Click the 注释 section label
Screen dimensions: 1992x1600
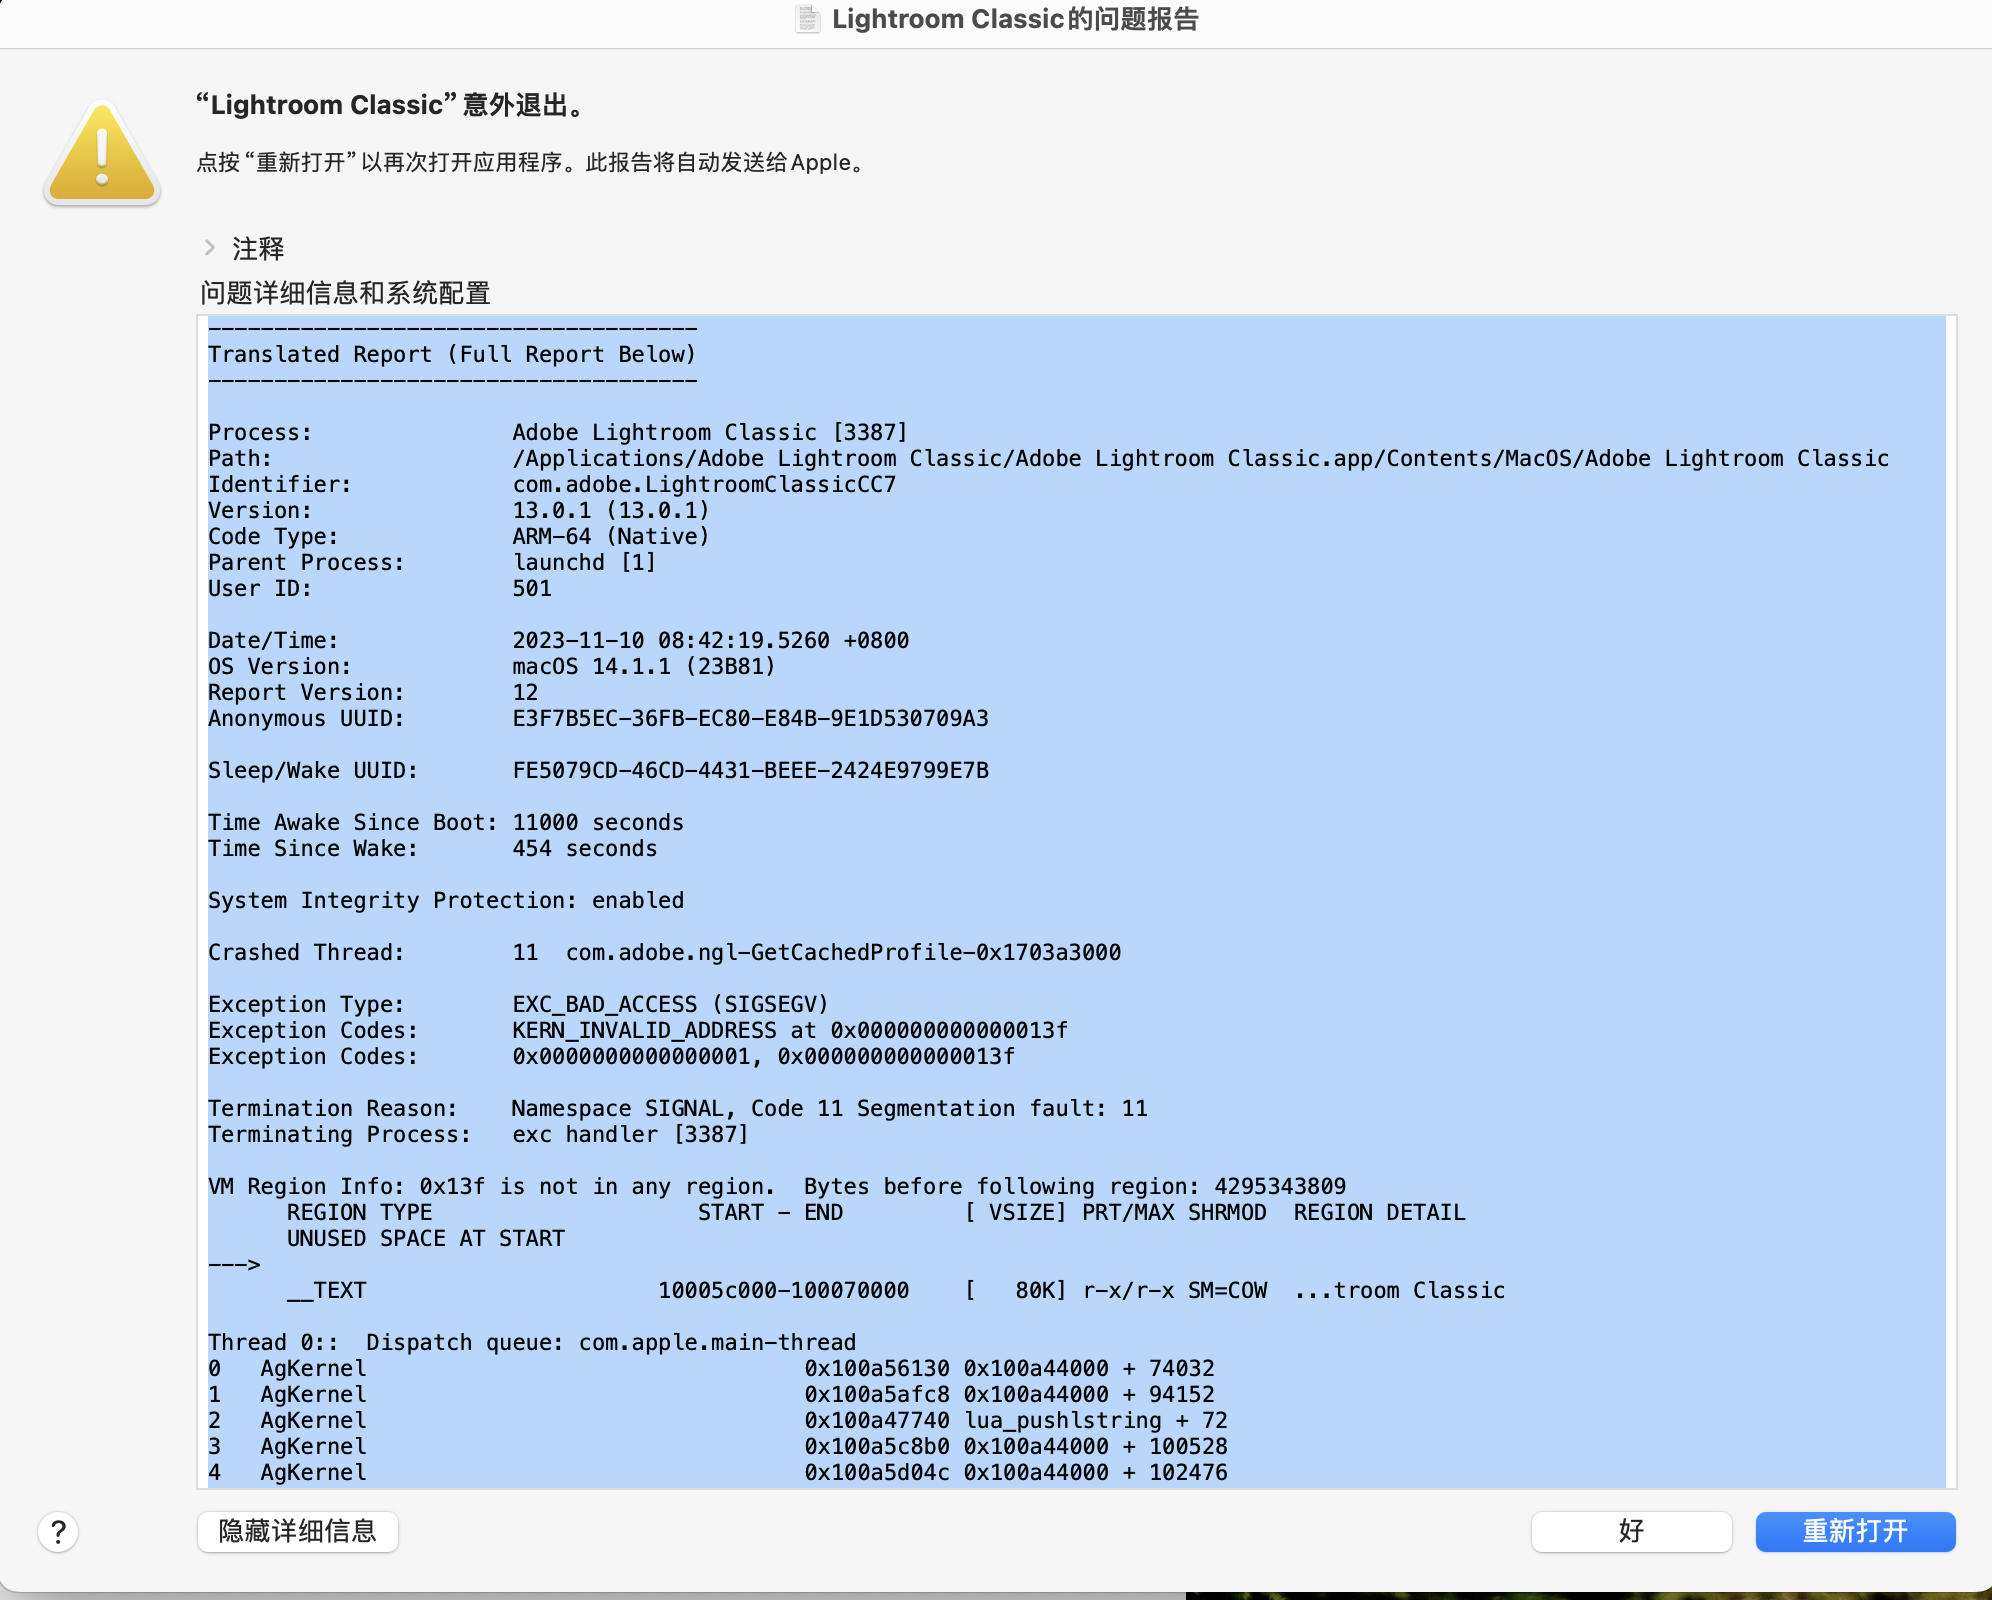pos(258,248)
